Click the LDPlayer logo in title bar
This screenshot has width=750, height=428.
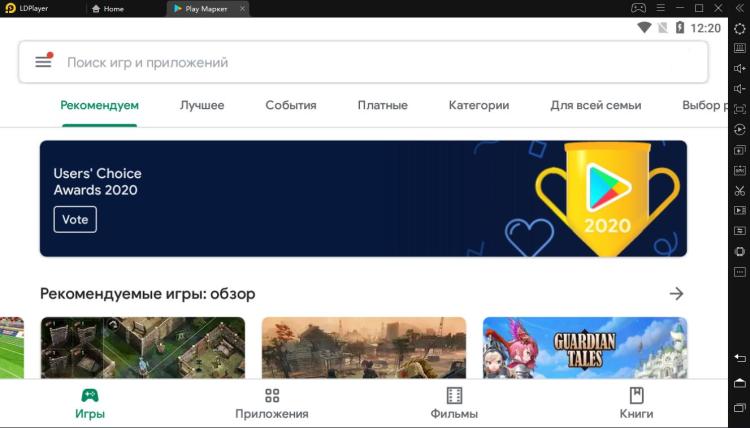(x=11, y=8)
